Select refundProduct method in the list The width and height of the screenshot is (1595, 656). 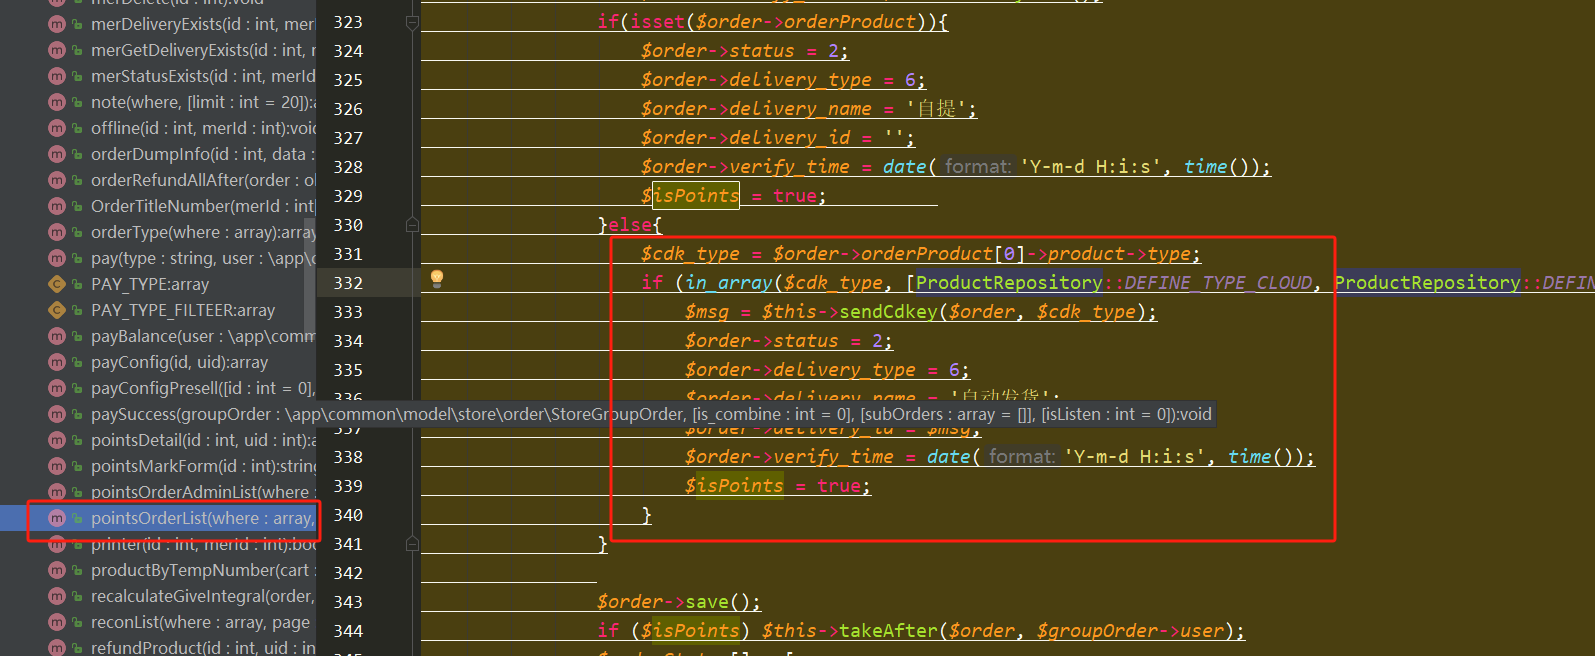[203, 647]
